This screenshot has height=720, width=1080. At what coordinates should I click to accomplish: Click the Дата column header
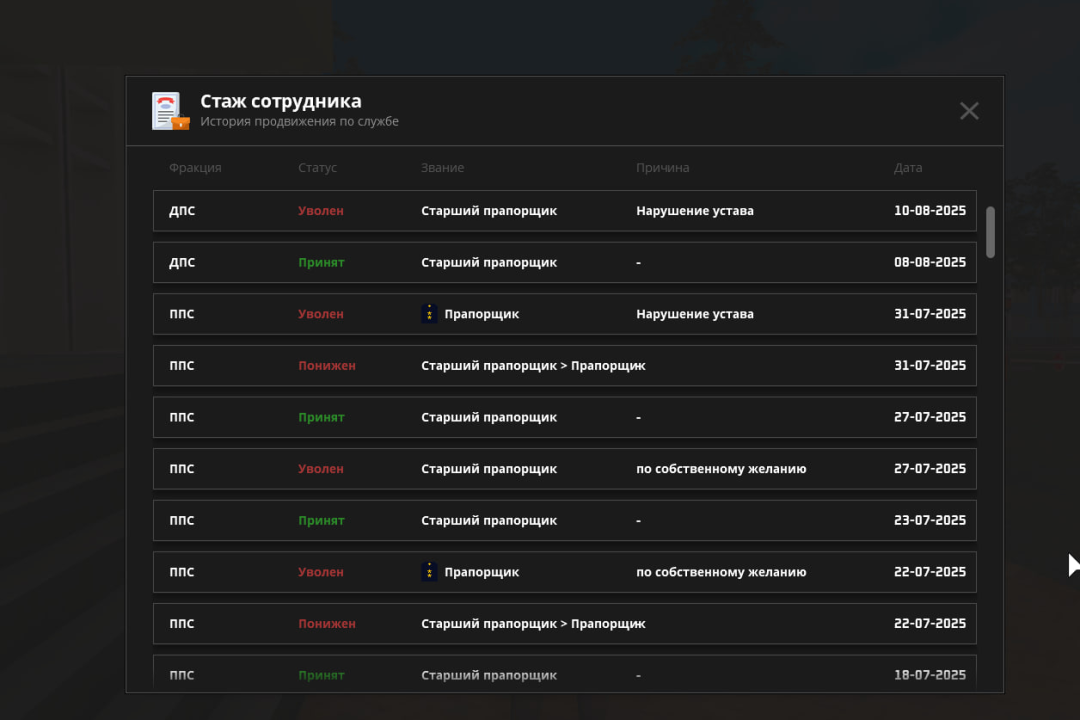pyautogui.click(x=908, y=167)
